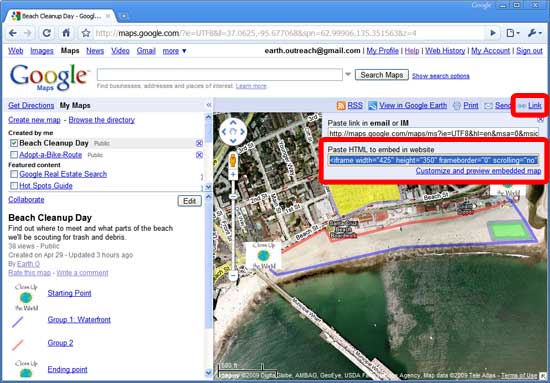Bookmark this page with the star icon
Viewport: 550px width, 383px height.
coord(86,33)
